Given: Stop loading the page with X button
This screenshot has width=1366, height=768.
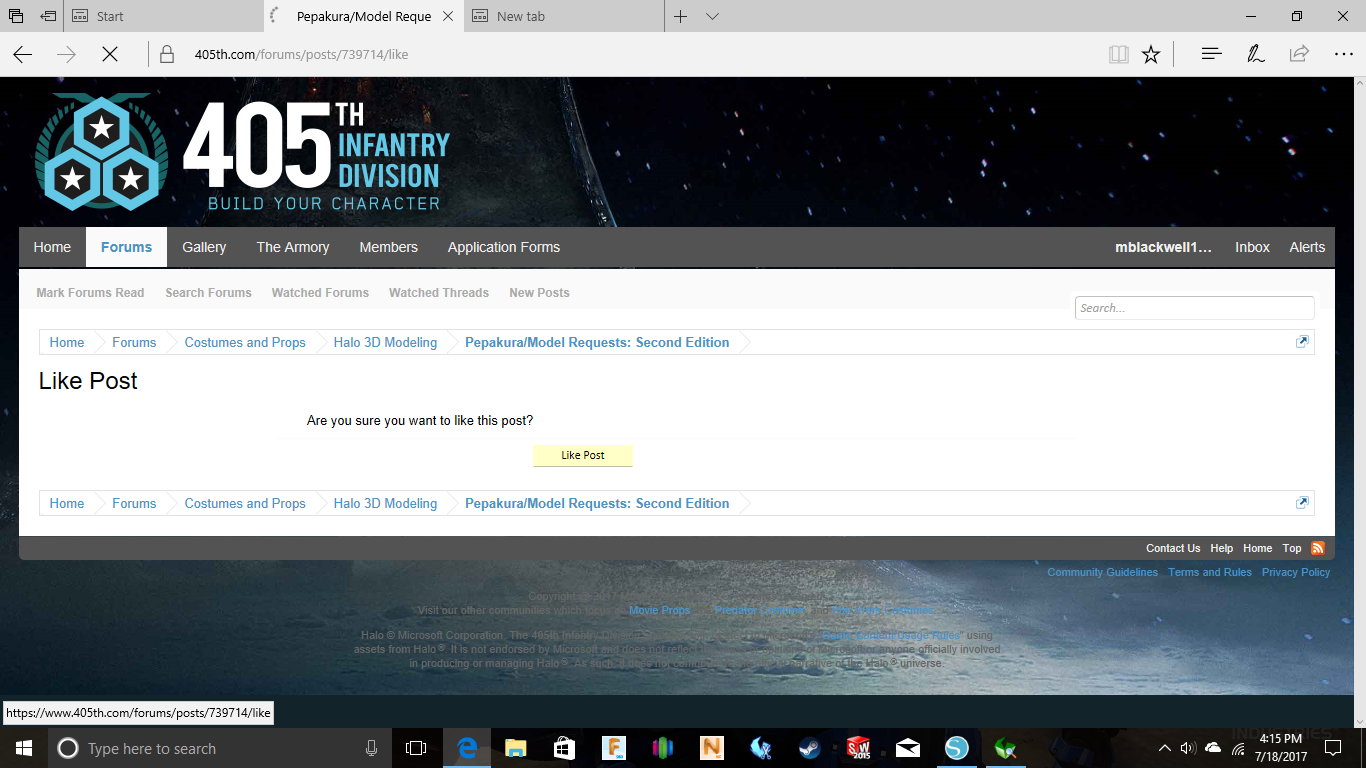Looking at the screenshot, I should [x=110, y=54].
